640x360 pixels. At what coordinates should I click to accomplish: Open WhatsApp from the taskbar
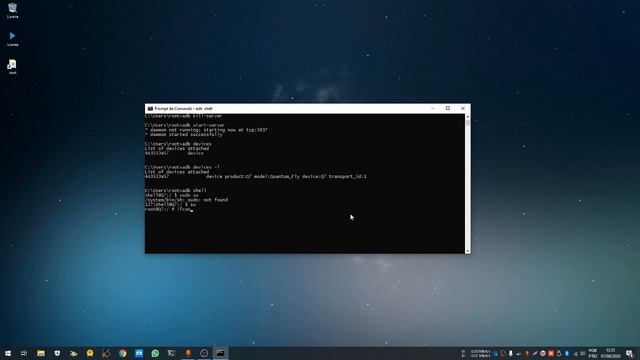pyautogui.click(x=155, y=353)
